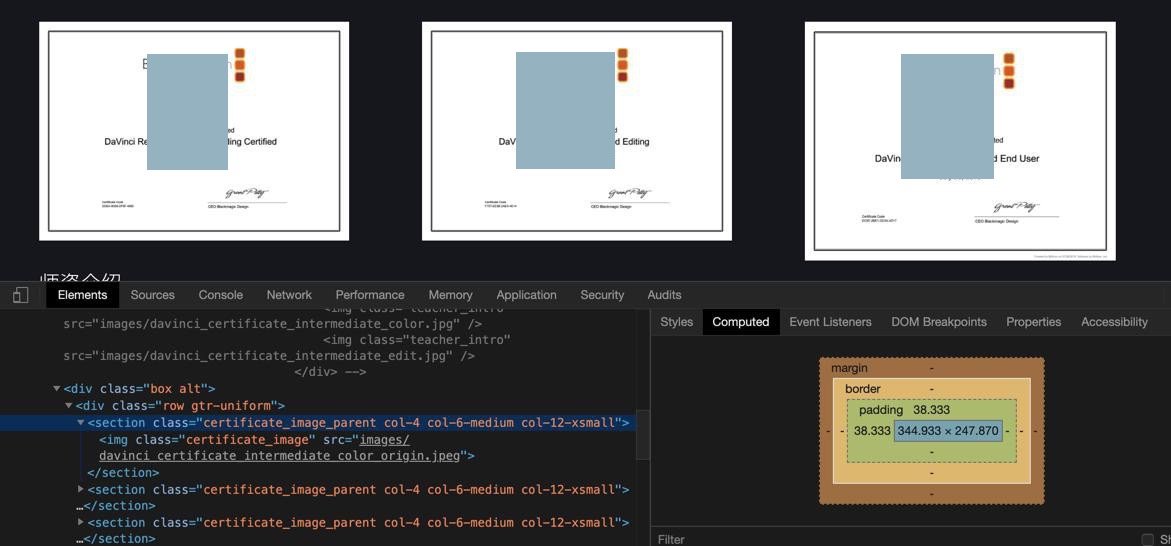The image size is (1171, 546).
Task: Click the commented intermediate_color.jpg src line
Action: pos(273,324)
